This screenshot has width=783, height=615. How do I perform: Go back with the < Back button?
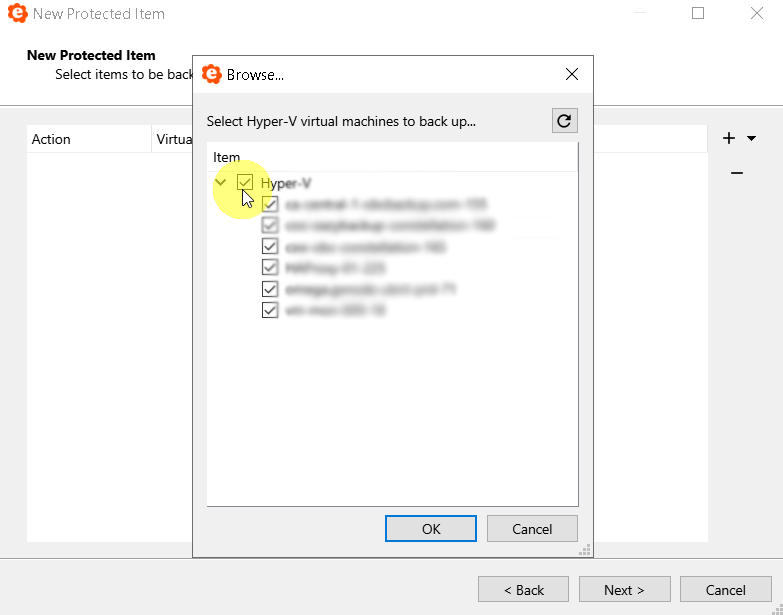(x=523, y=590)
